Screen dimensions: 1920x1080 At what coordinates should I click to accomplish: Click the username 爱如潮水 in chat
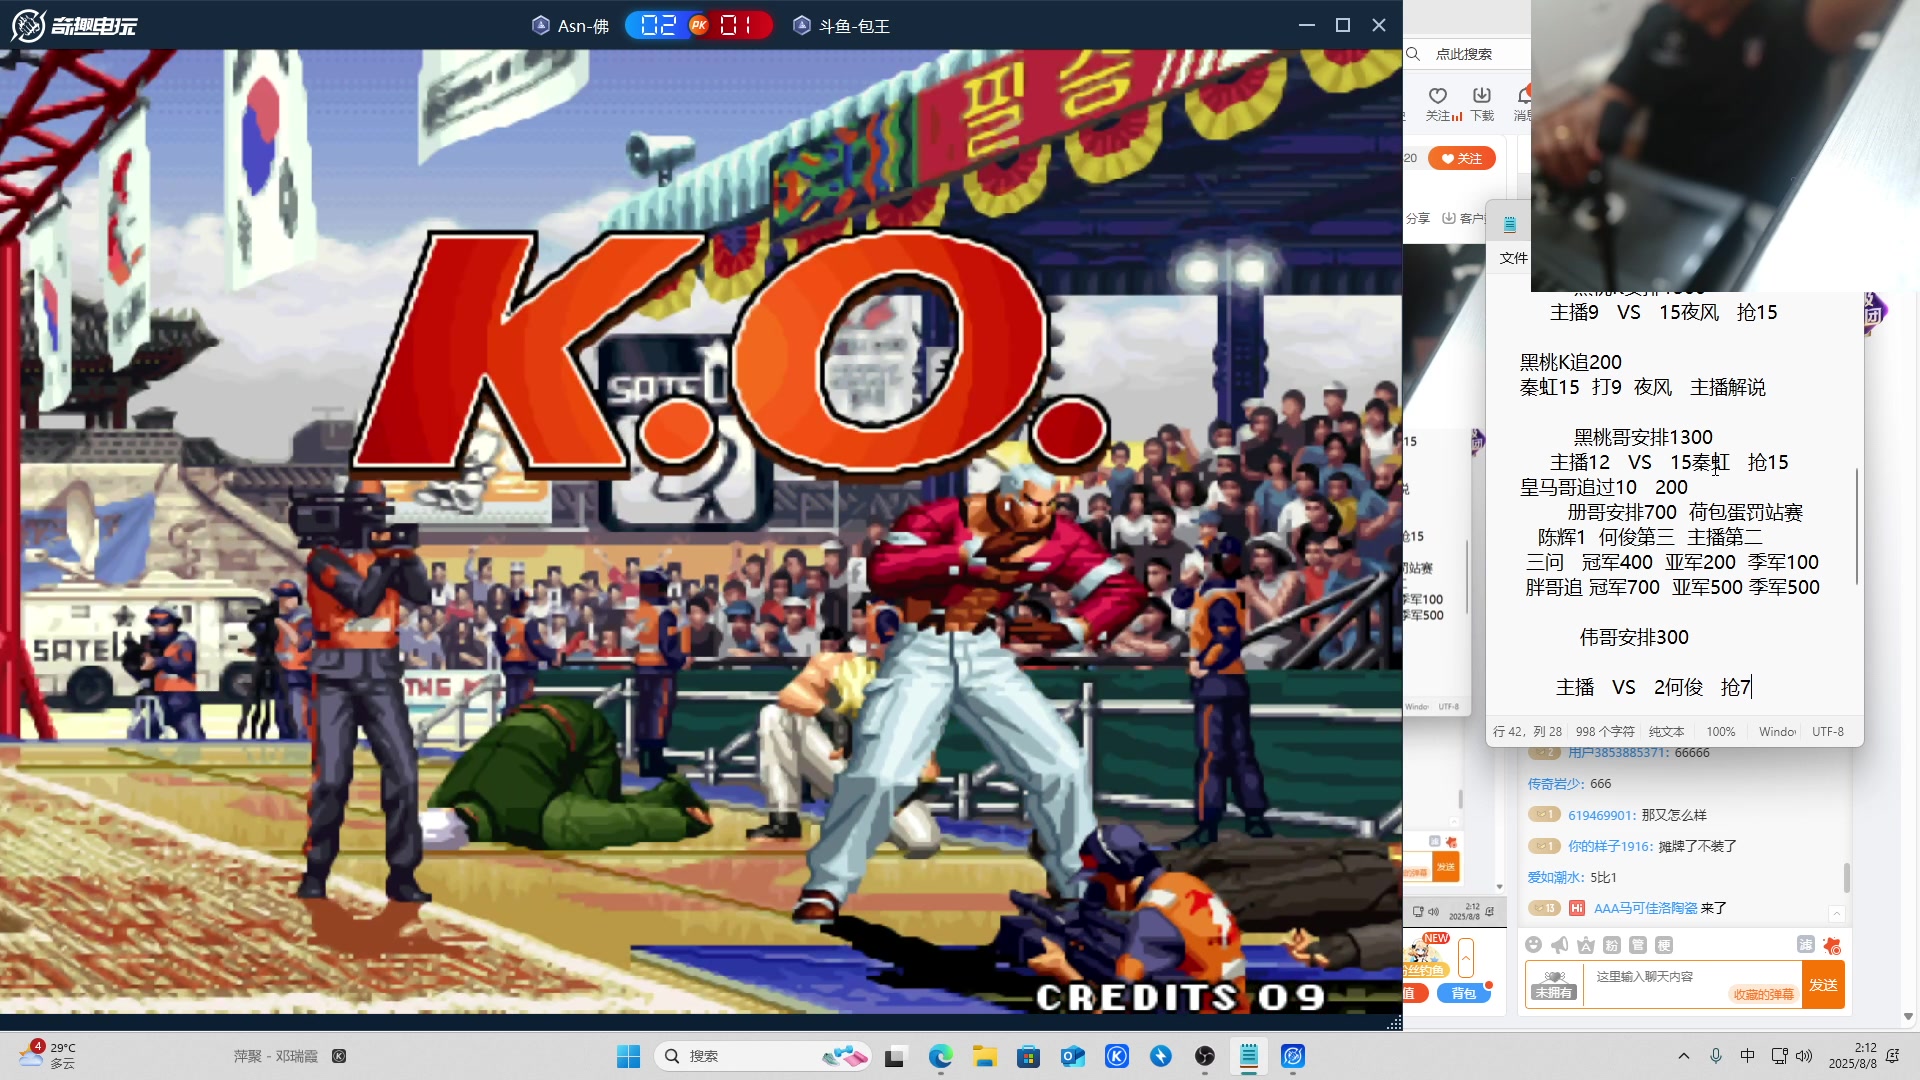(1554, 877)
